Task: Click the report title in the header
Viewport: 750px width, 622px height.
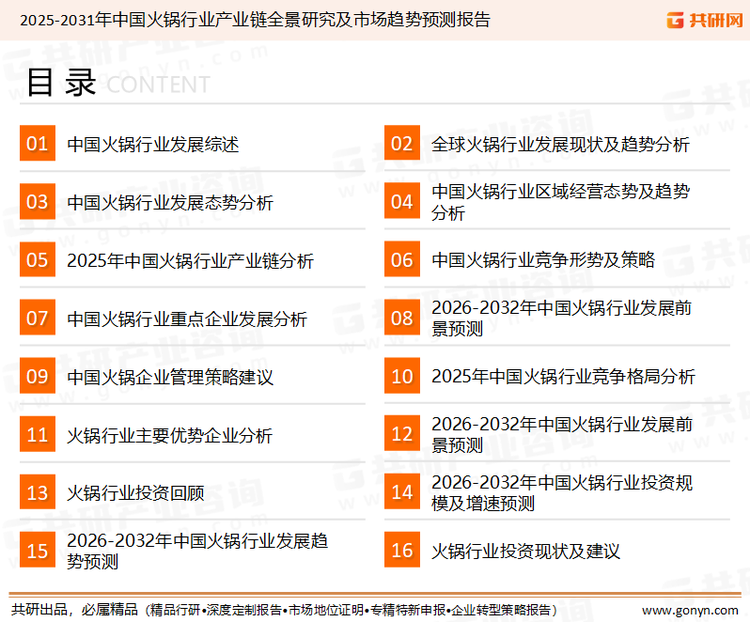Action: 255,20
